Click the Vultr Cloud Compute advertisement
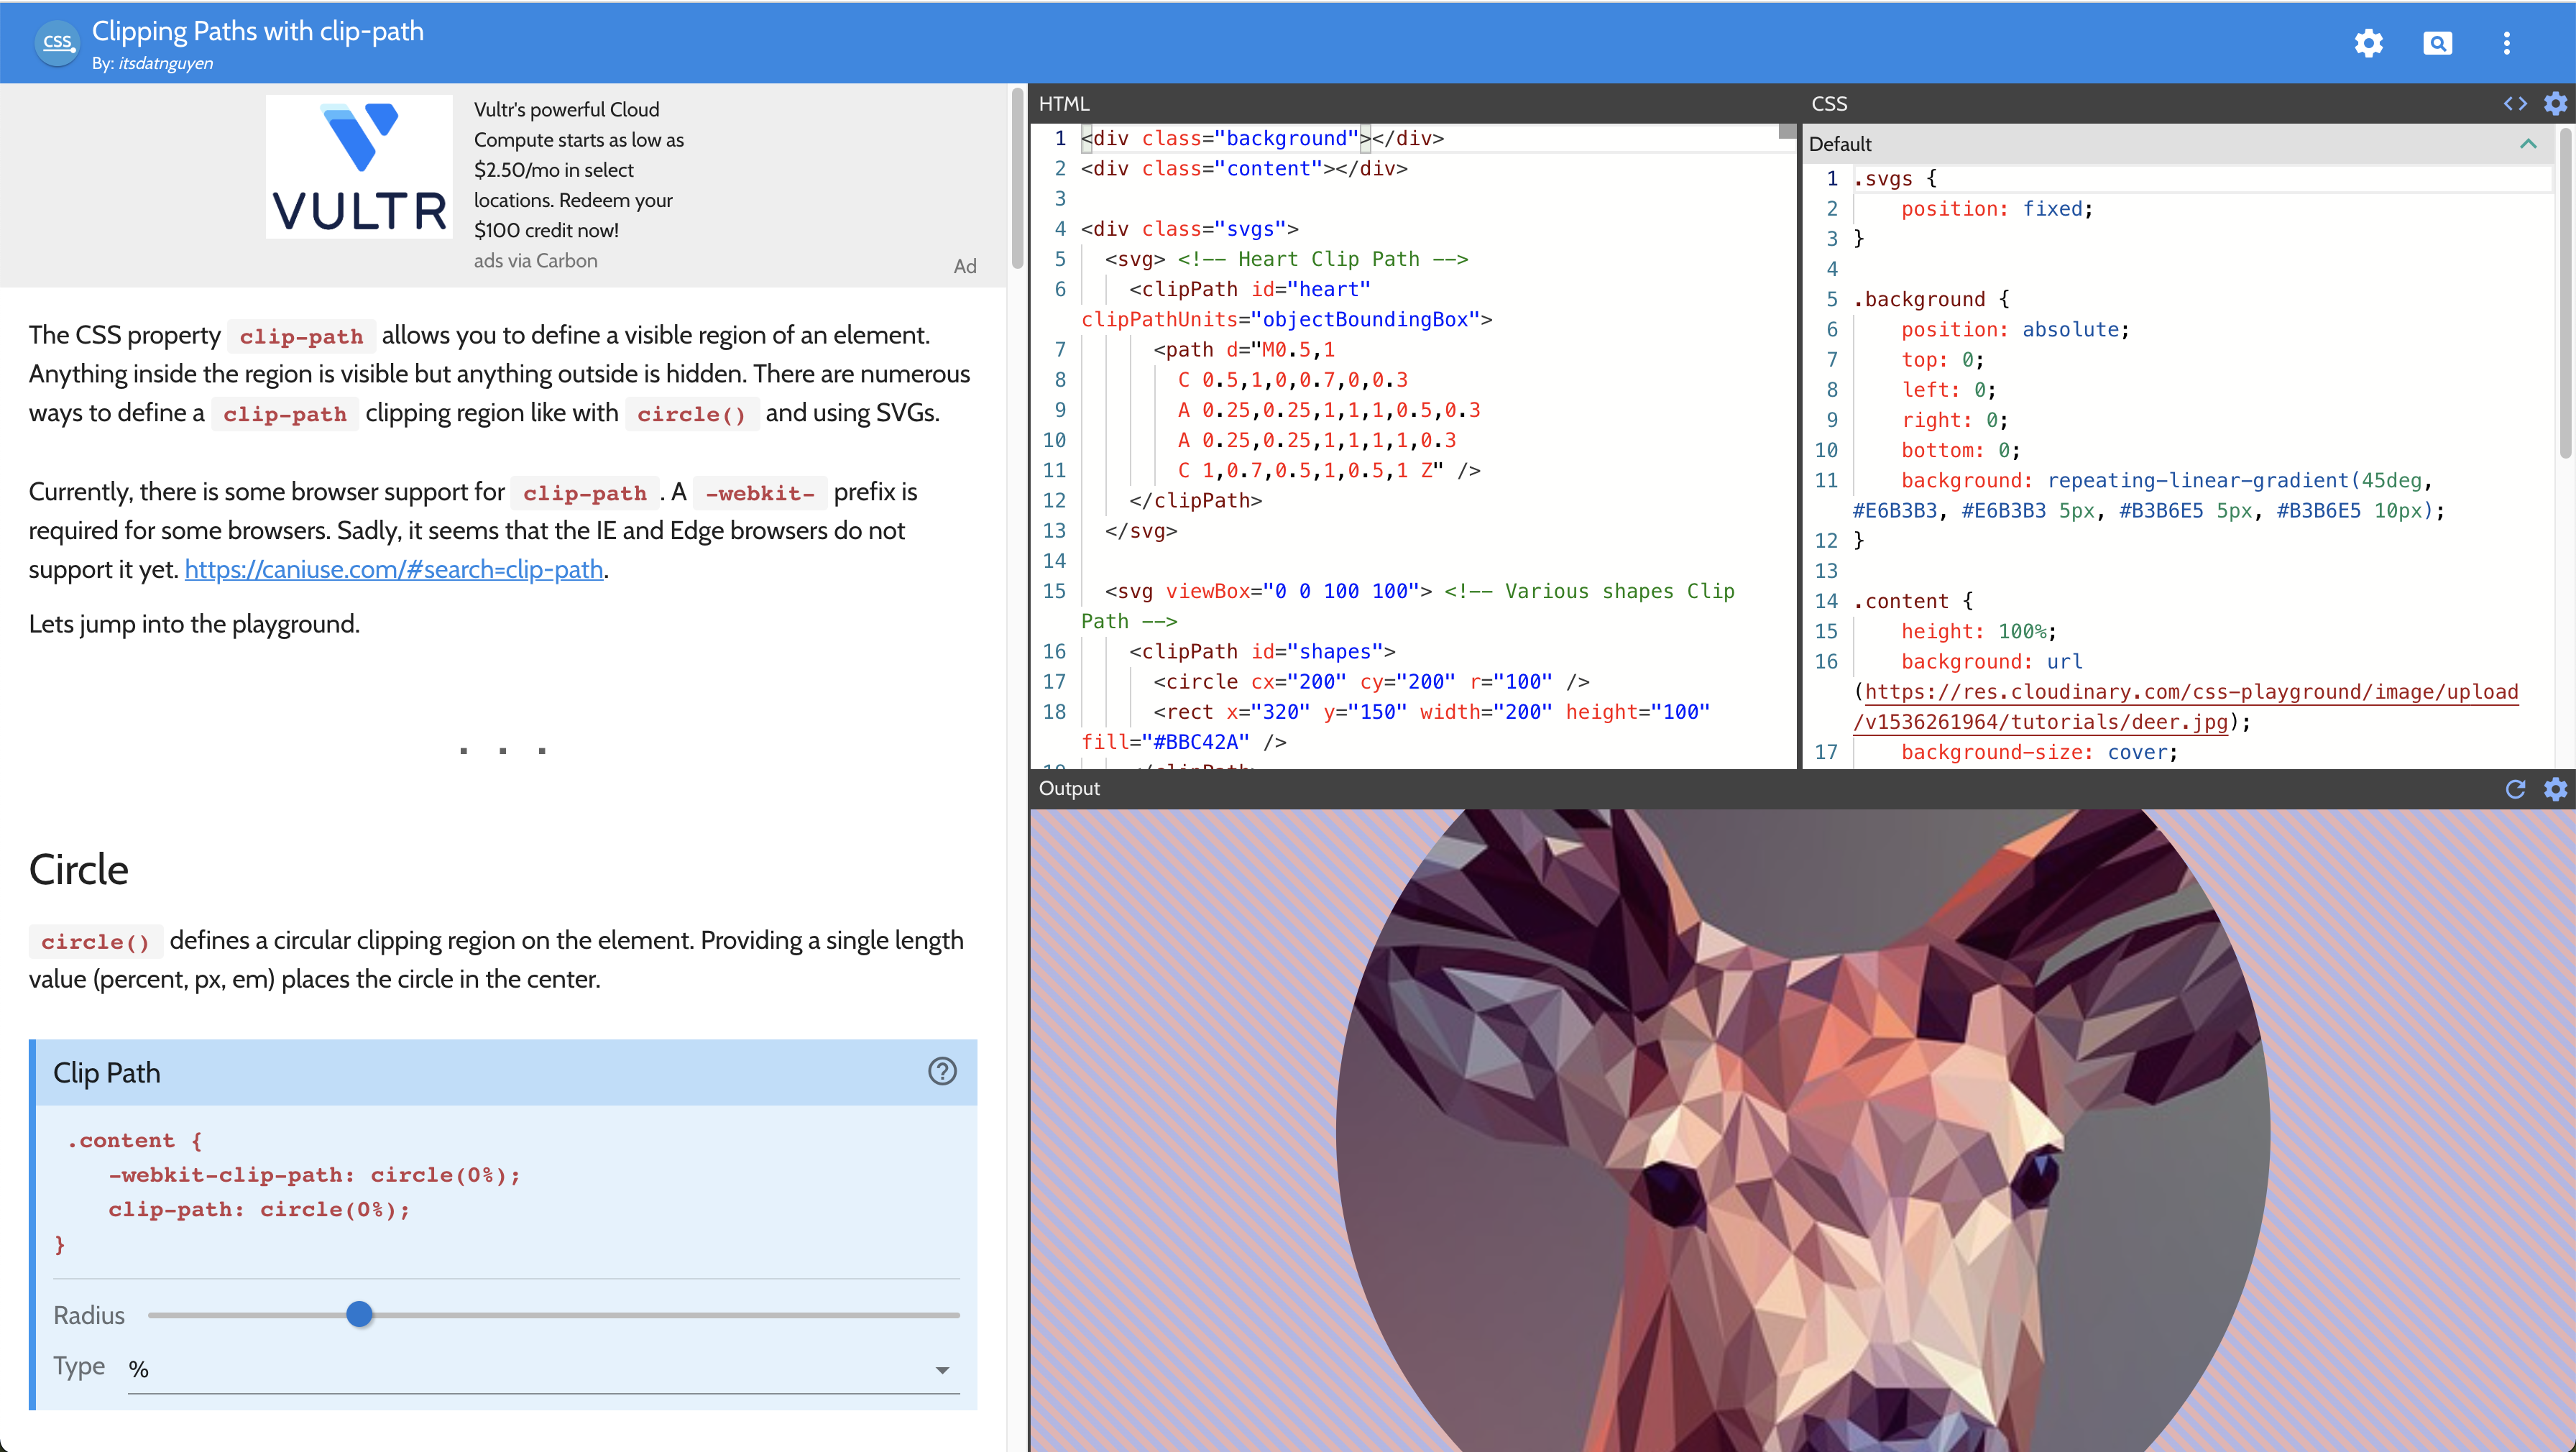2576x1452 pixels. 359,166
